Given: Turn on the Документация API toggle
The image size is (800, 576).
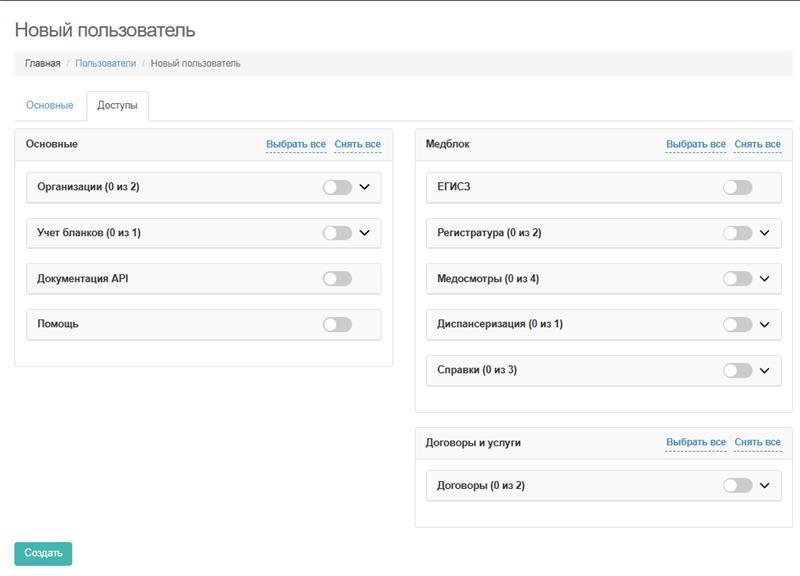Looking at the screenshot, I should click(337, 279).
